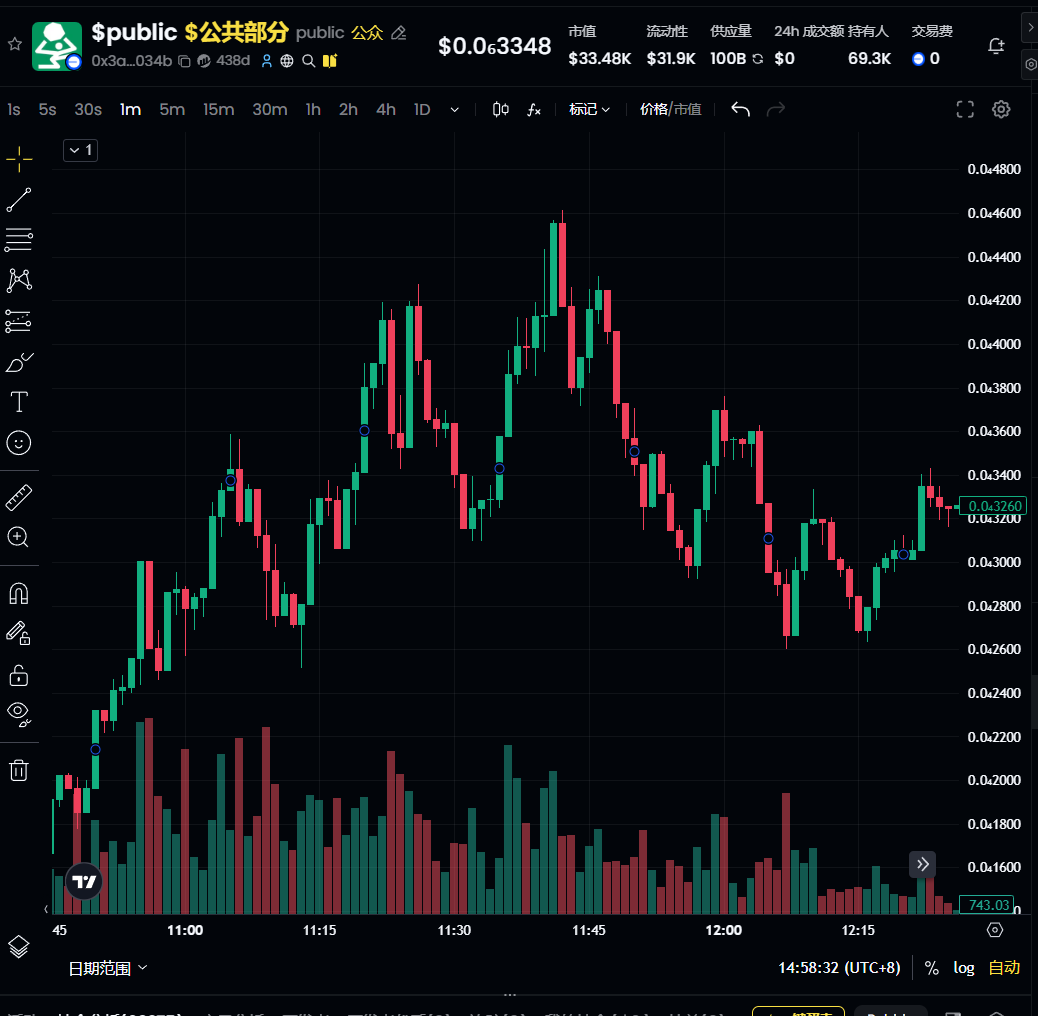Select the 15m timeframe
This screenshot has width=1038, height=1016.
point(218,109)
